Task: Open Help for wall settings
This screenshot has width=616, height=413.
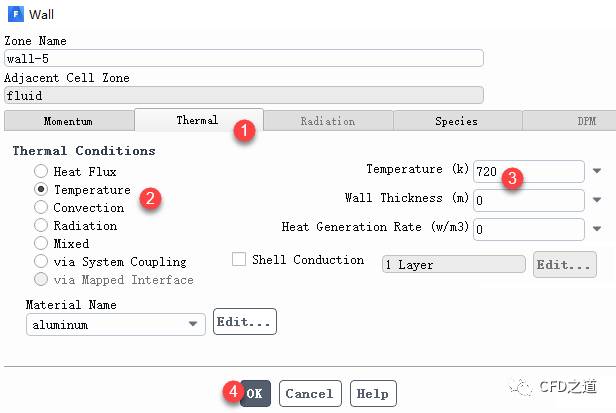Action: coord(372,394)
